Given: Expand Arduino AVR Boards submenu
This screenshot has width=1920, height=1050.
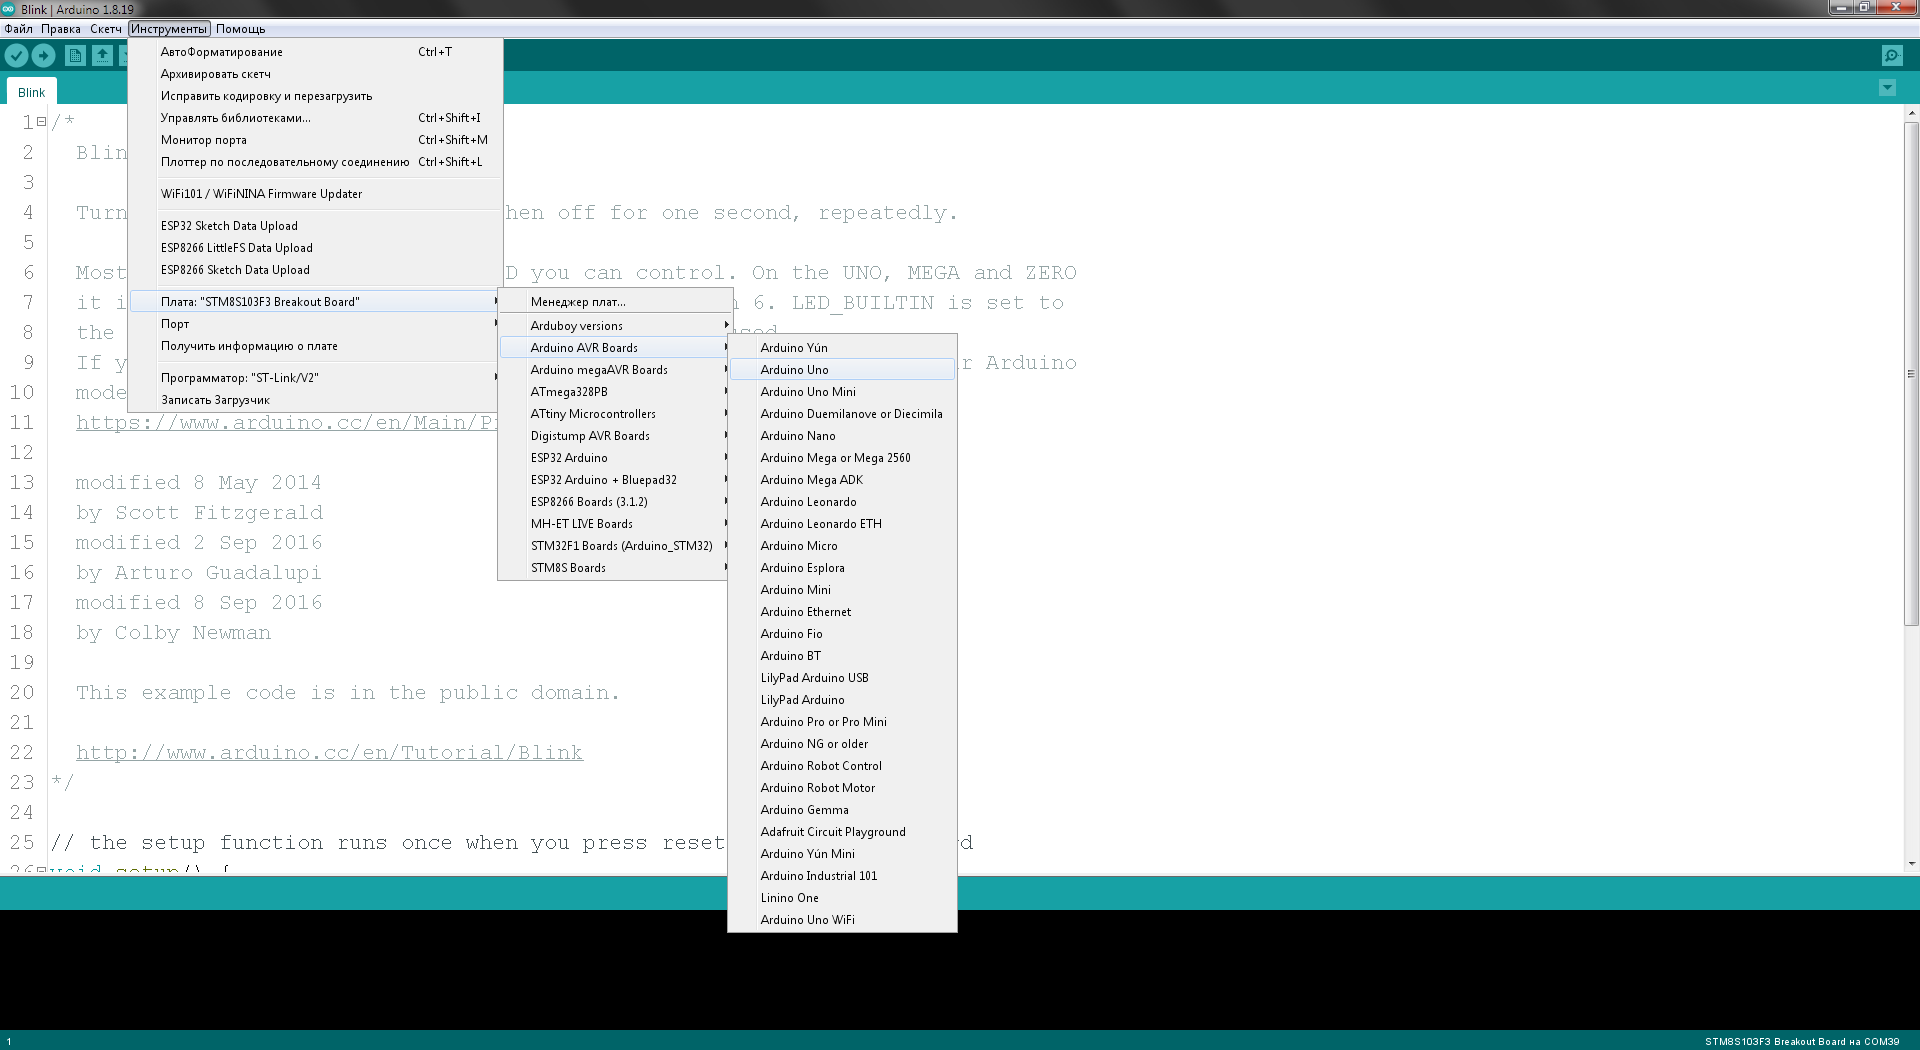Looking at the screenshot, I should [615, 348].
